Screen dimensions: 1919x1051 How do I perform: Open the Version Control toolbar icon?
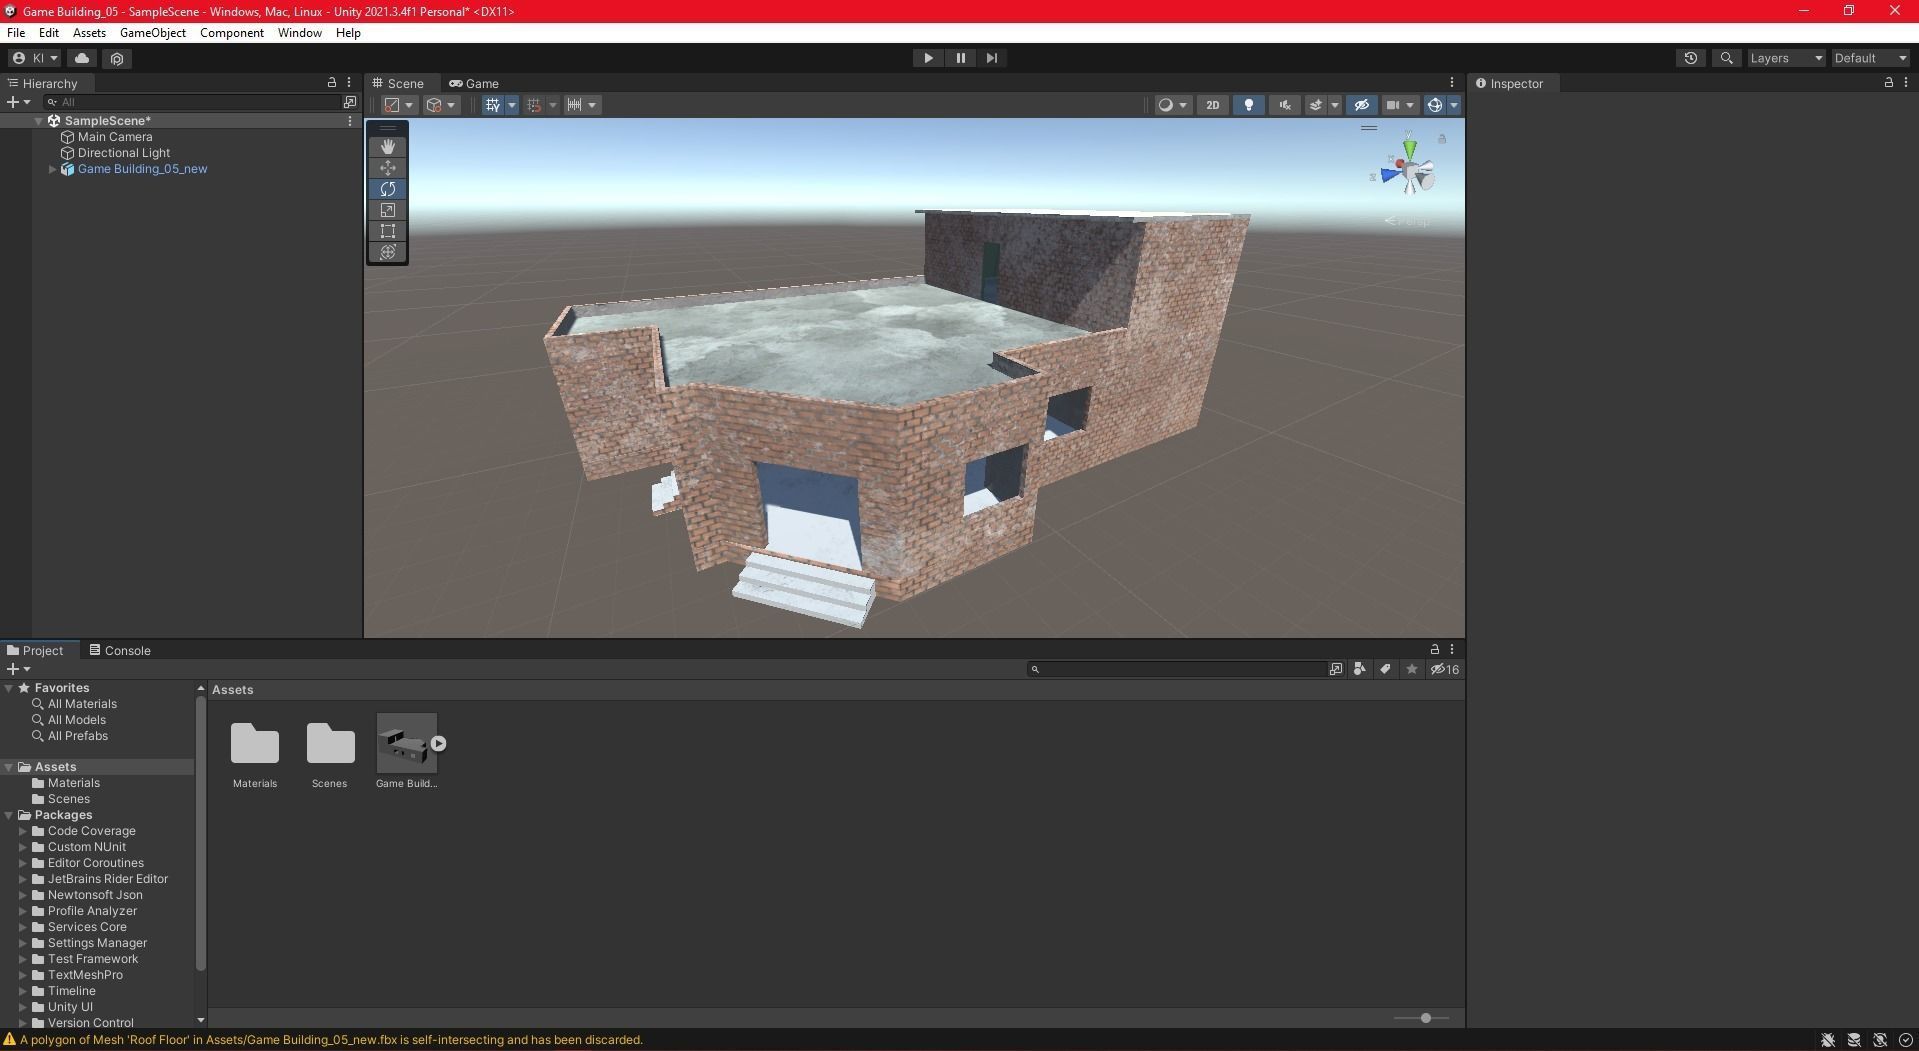(x=117, y=58)
